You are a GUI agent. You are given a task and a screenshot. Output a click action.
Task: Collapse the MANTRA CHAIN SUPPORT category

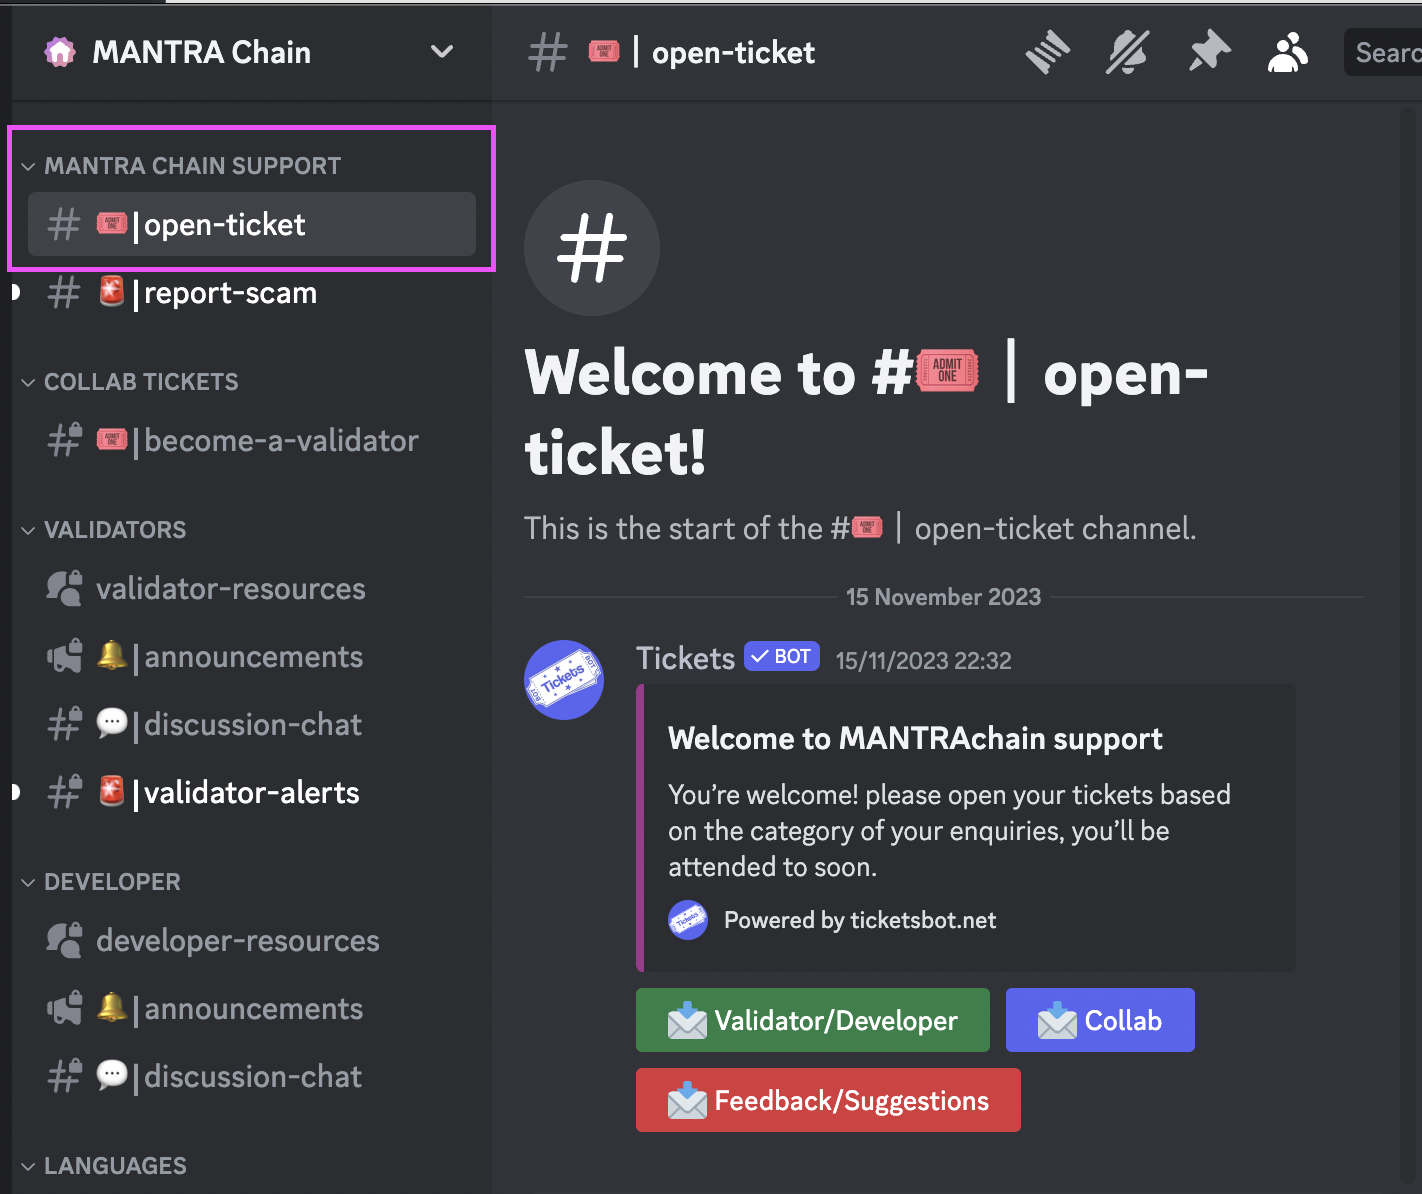[x=192, y=166]
